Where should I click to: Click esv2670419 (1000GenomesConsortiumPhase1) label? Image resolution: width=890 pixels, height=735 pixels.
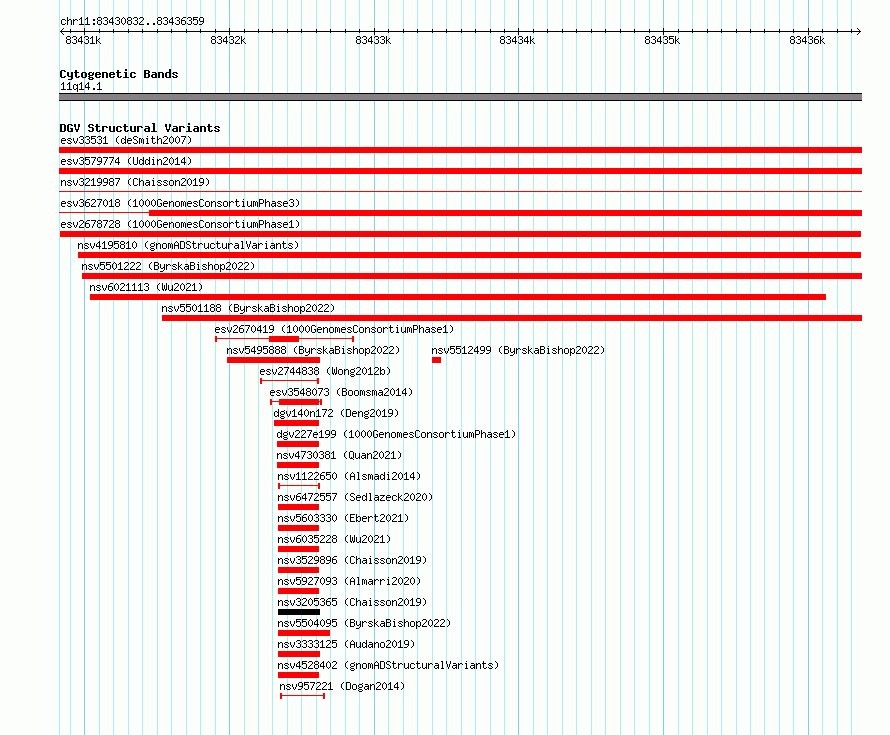[x=334, y=329]
